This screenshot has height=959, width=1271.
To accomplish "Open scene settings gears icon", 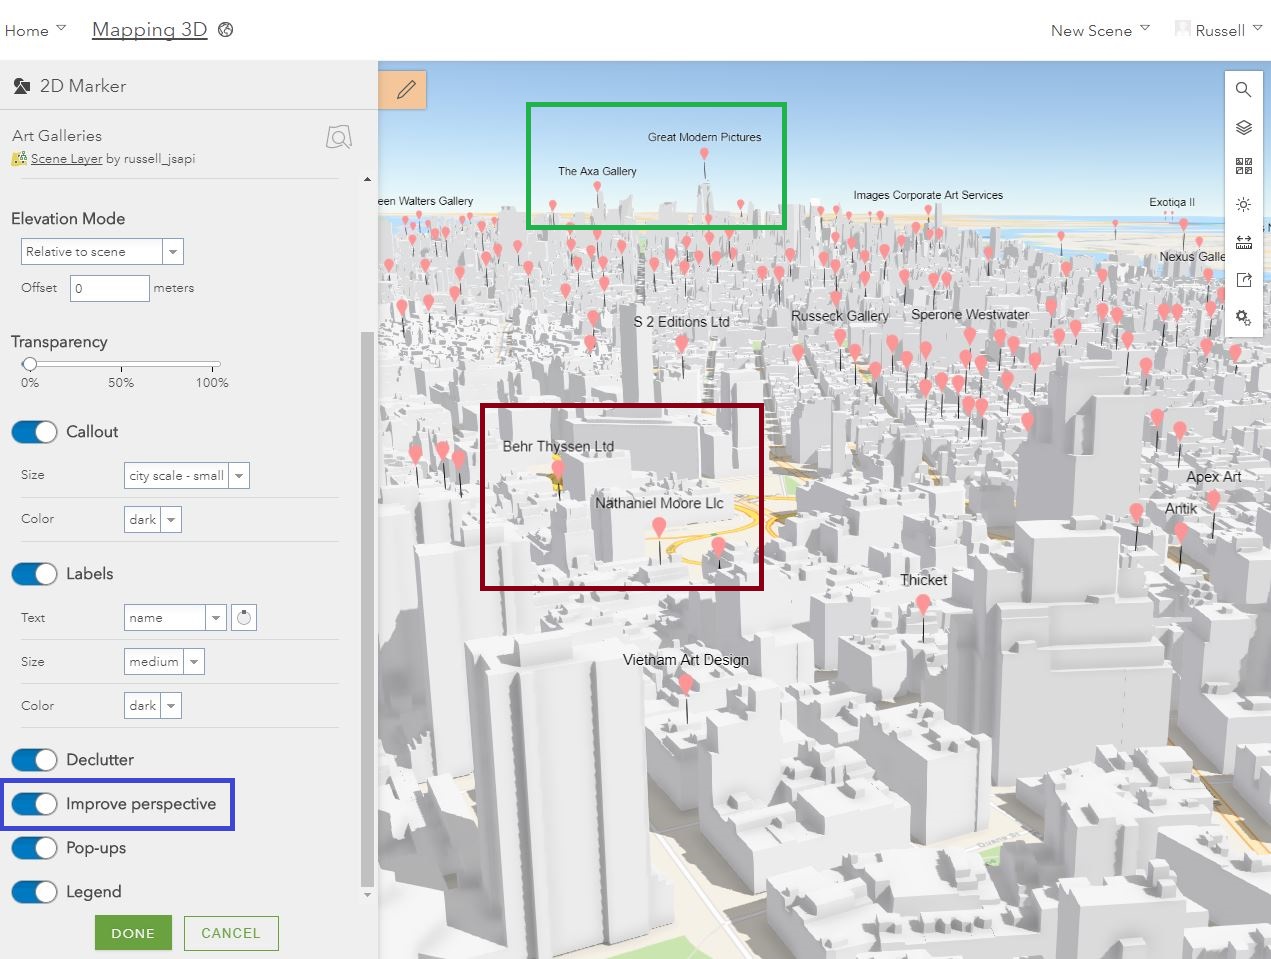I will (1243, 318).
